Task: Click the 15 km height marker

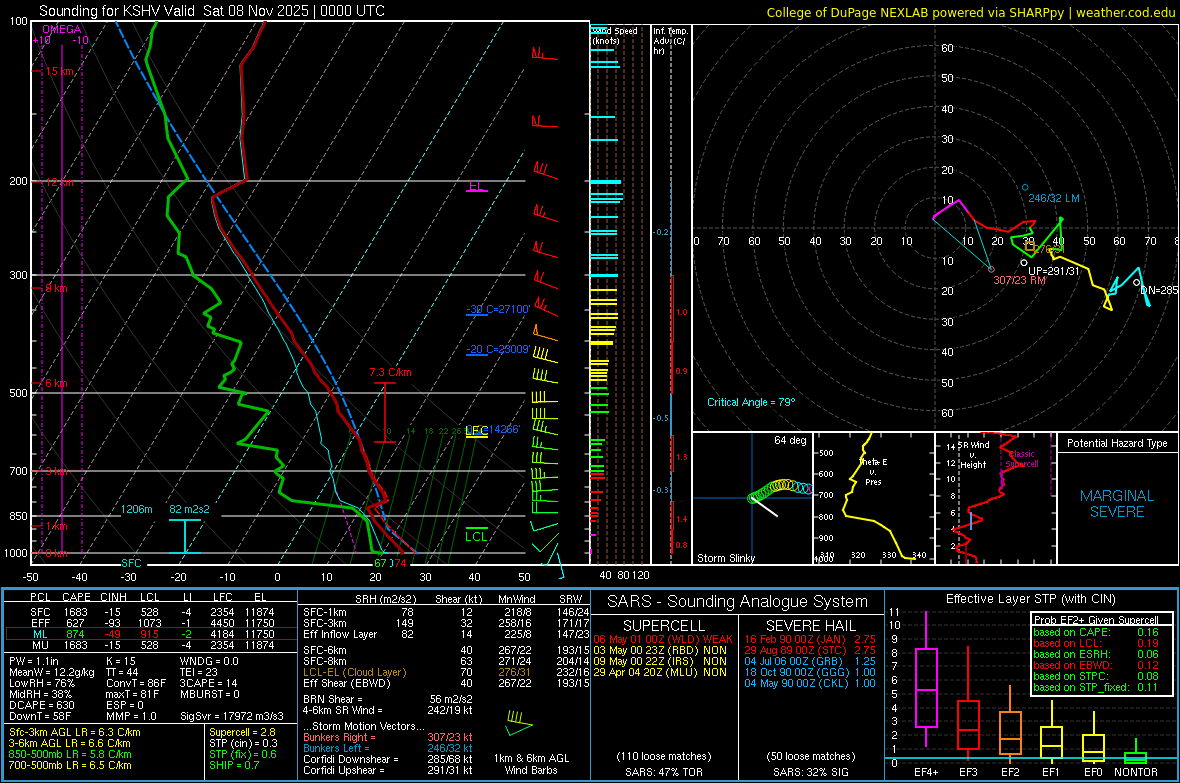Action: pos(59,72)
